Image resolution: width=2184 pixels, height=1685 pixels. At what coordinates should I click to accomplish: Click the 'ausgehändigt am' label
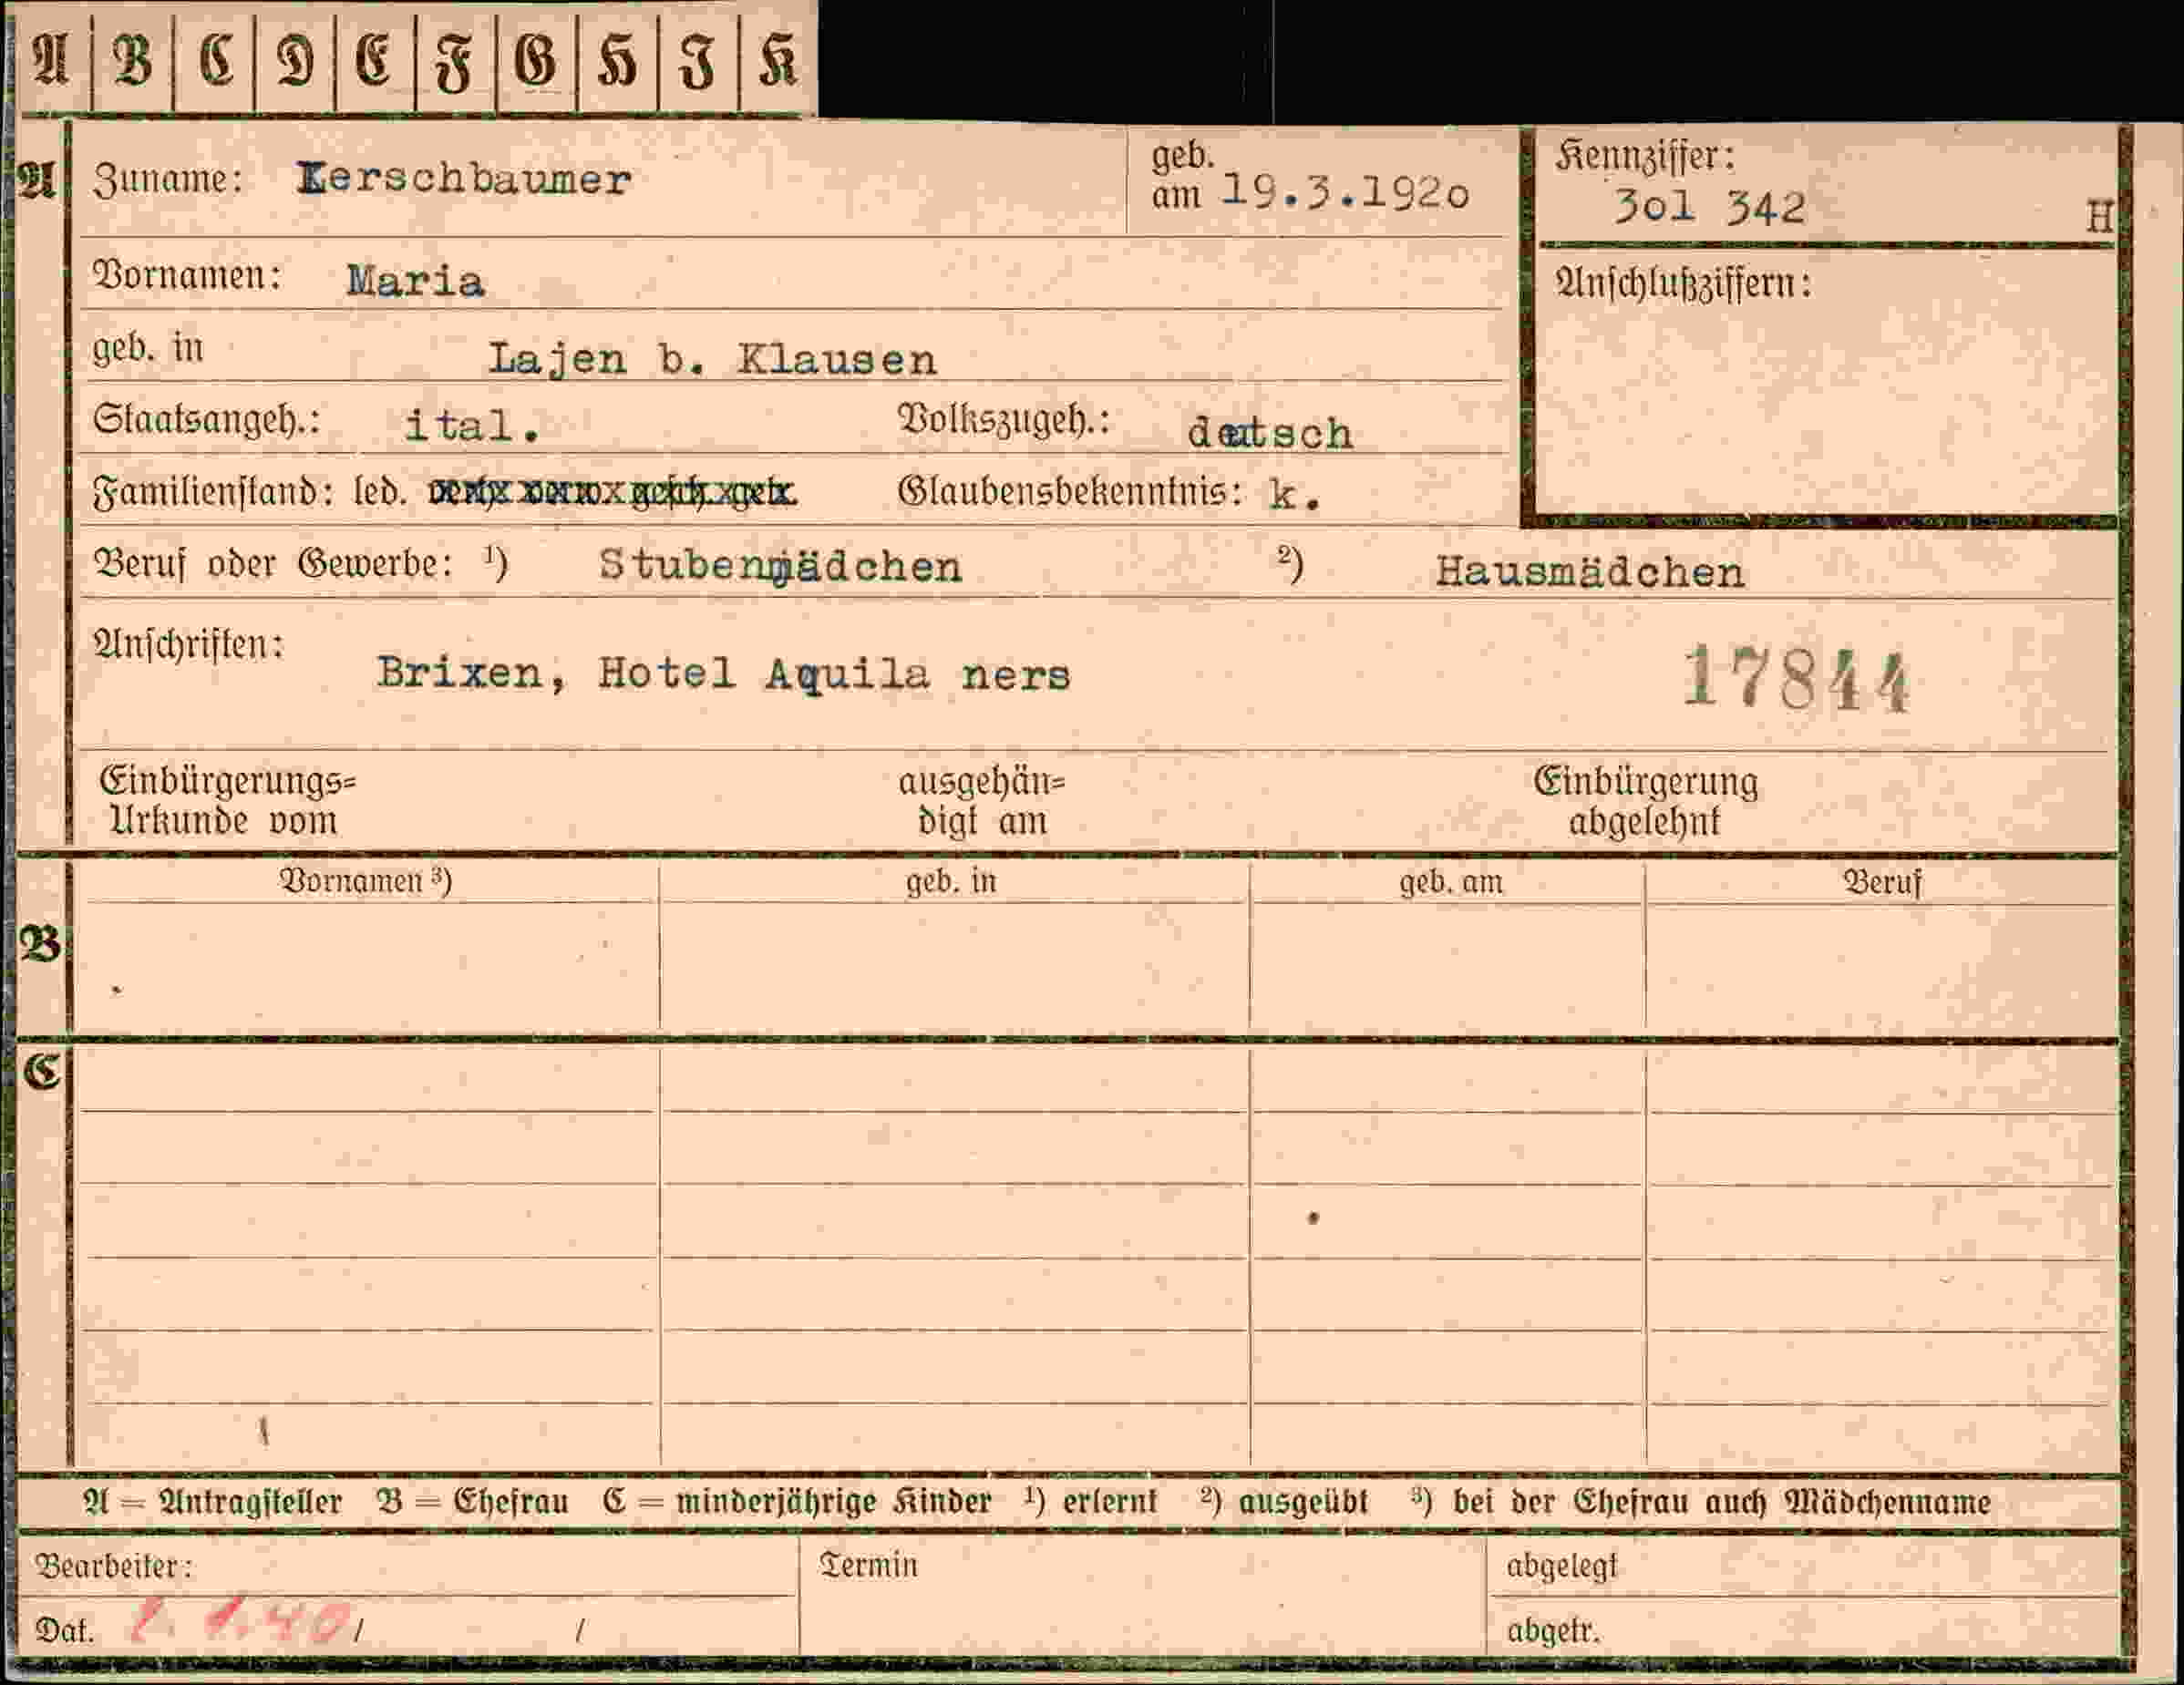(x=982, y=801)
